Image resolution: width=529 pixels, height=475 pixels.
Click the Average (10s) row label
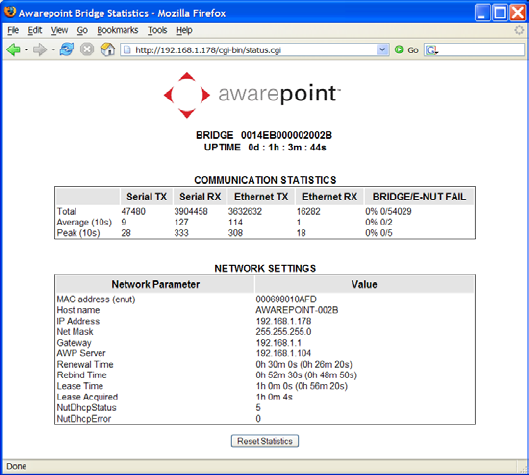84,222
